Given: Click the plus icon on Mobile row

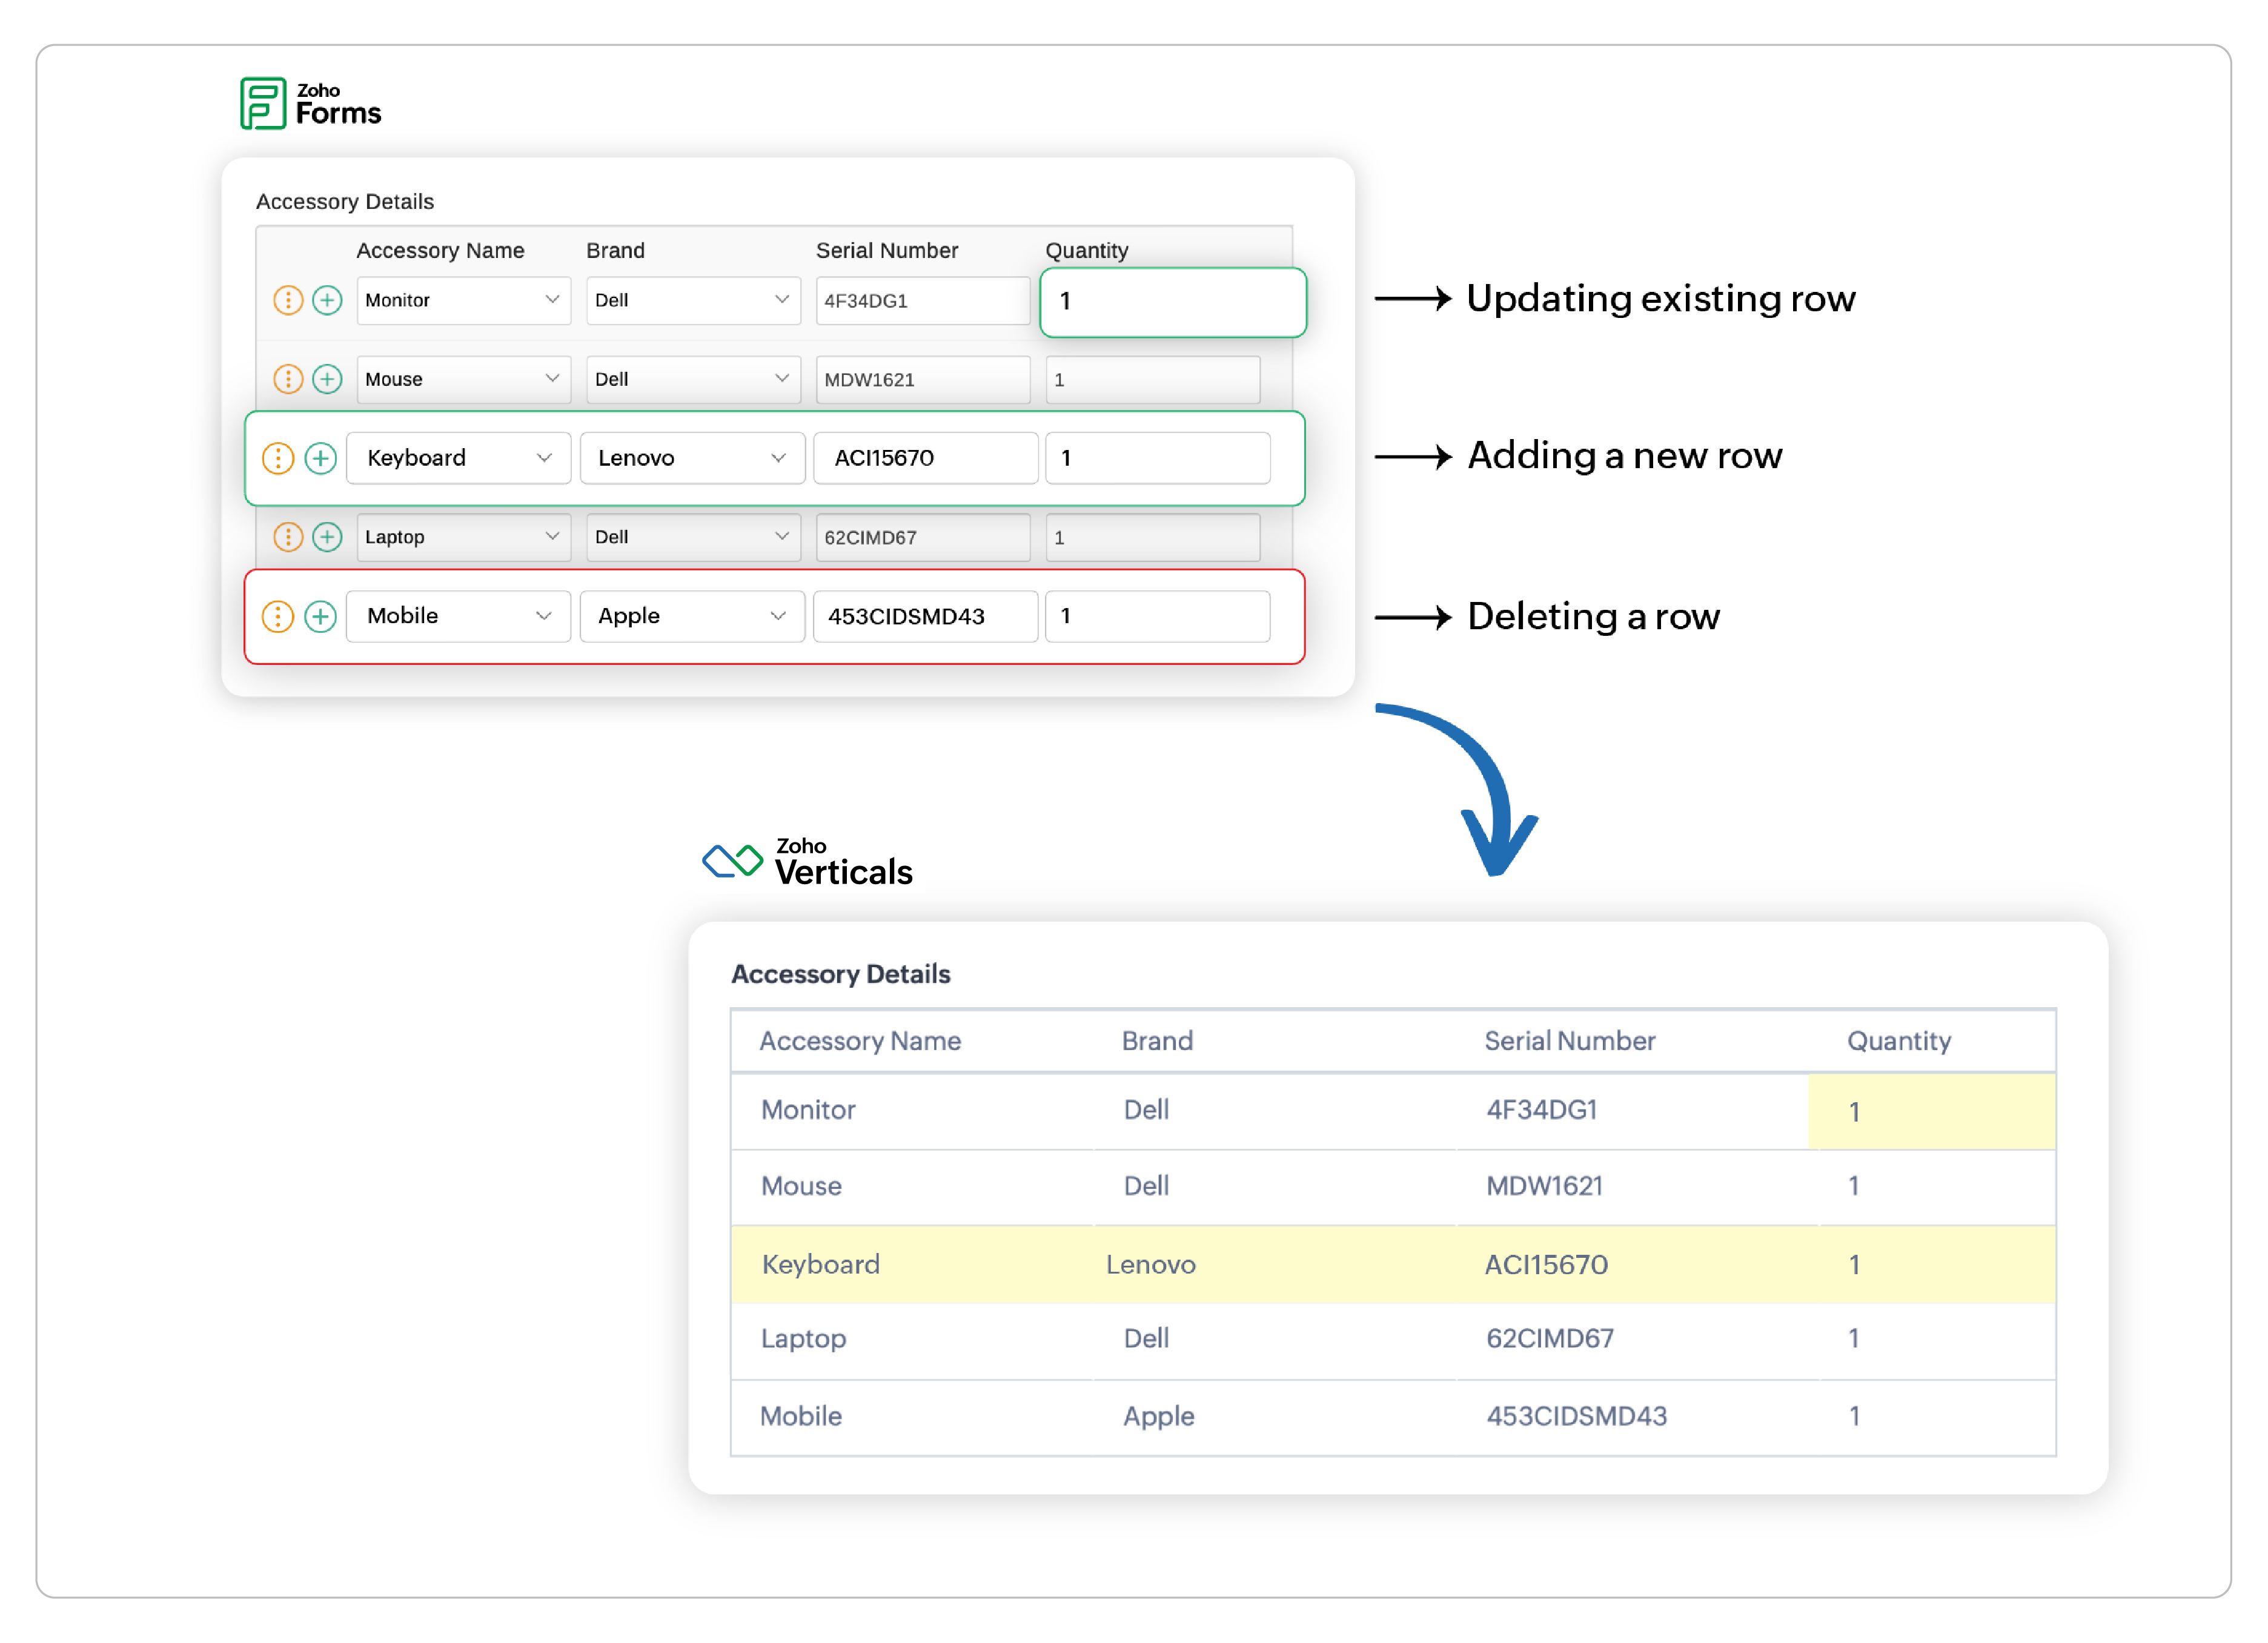Looking at the screenshot, I should pos(320,617).
